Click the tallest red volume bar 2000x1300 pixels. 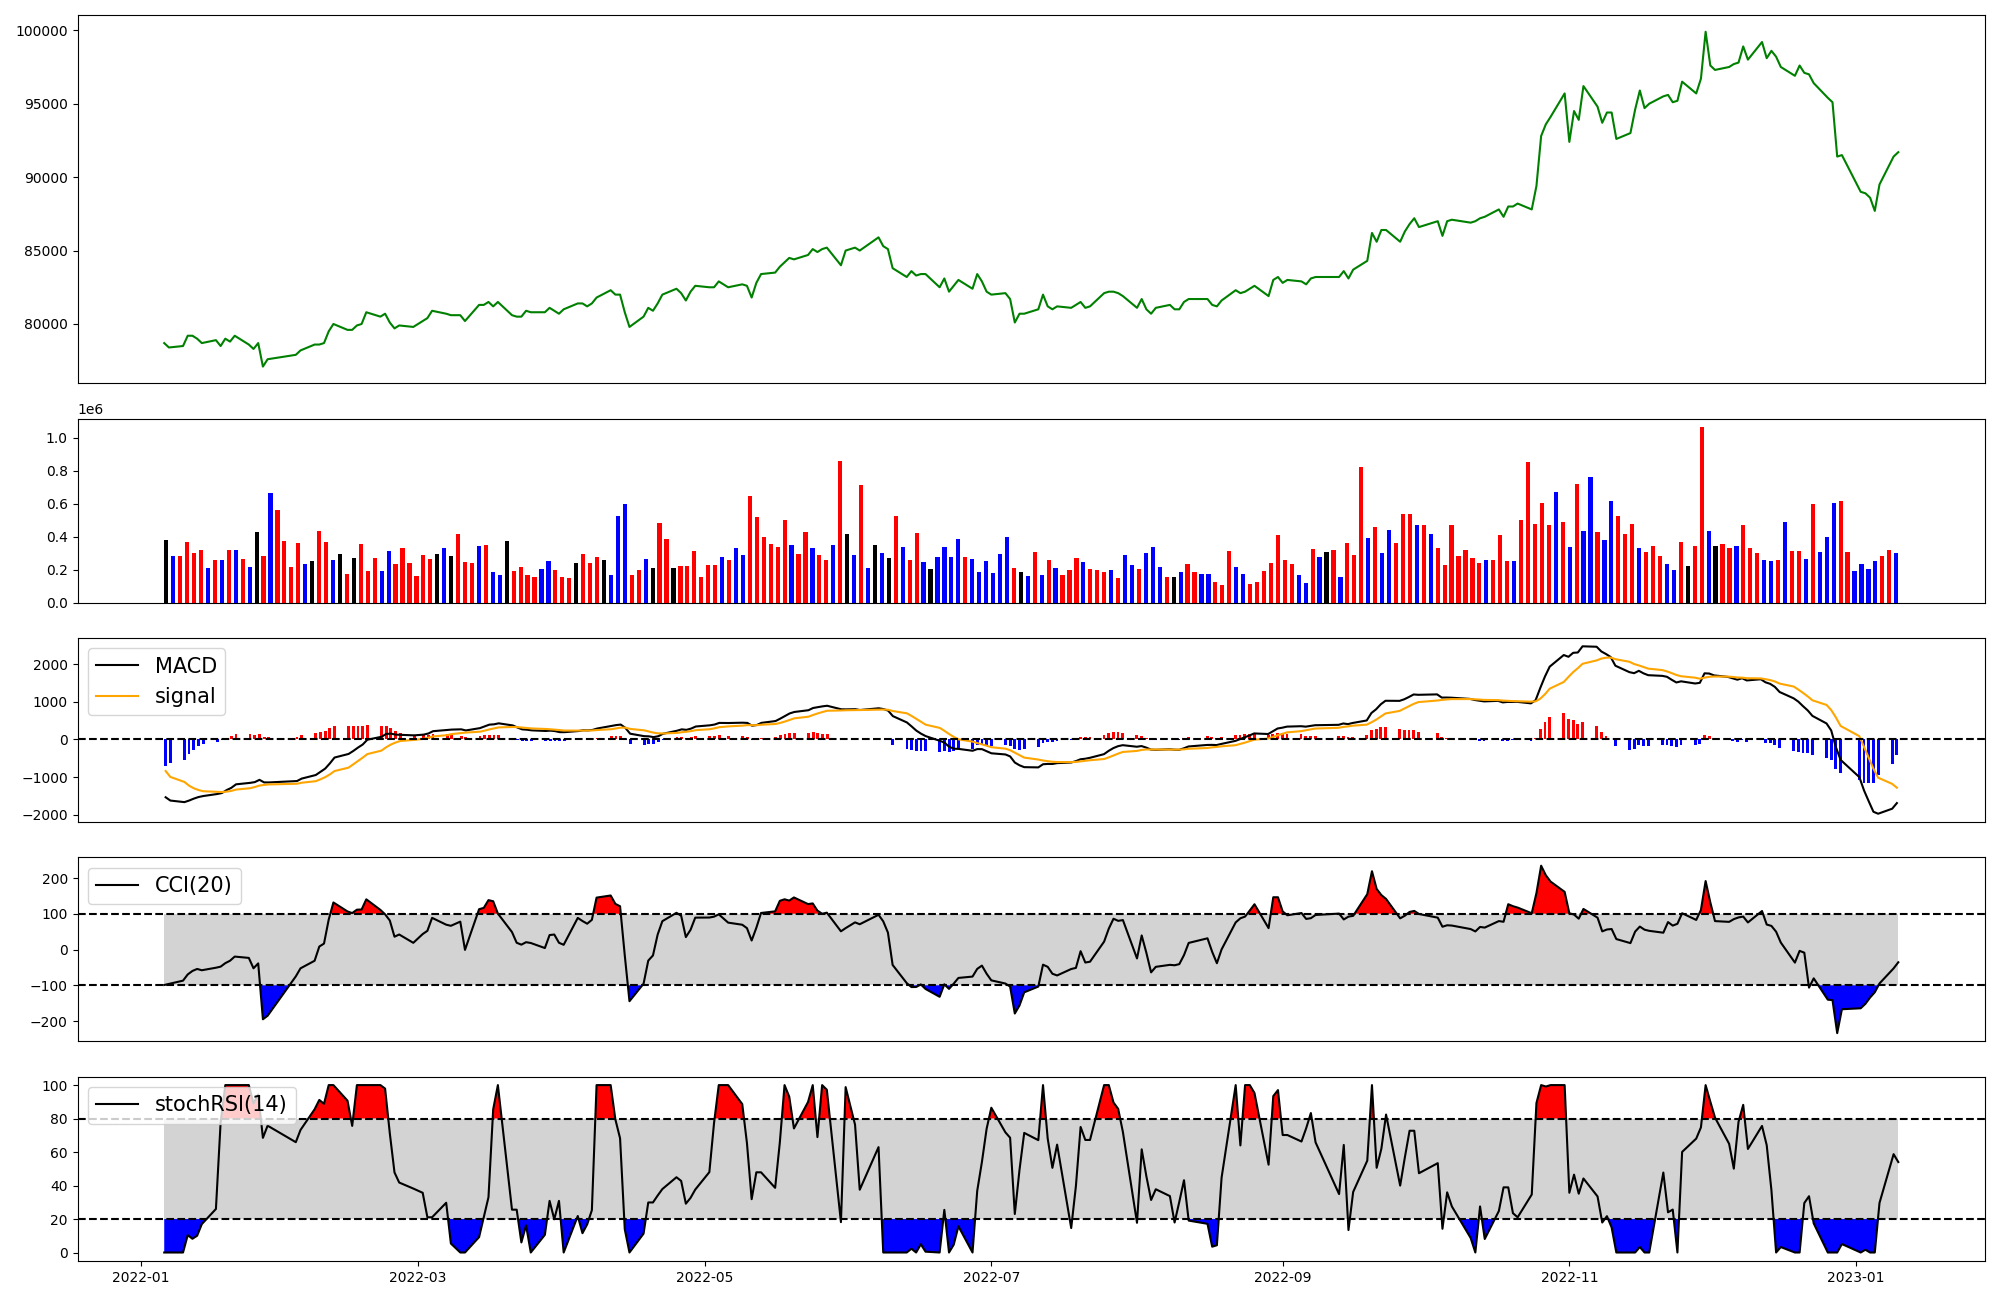(1702, 515)
